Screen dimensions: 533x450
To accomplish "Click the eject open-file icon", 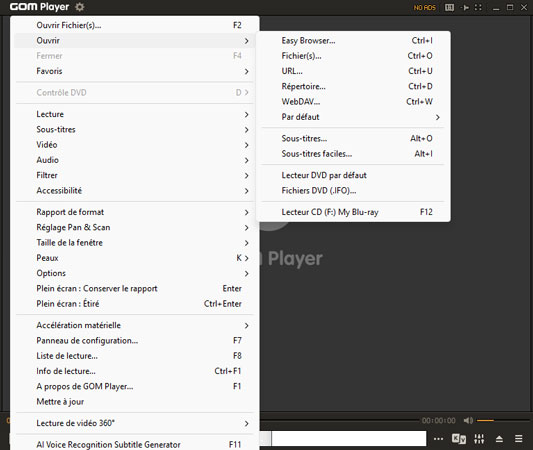I will point(499,439).
